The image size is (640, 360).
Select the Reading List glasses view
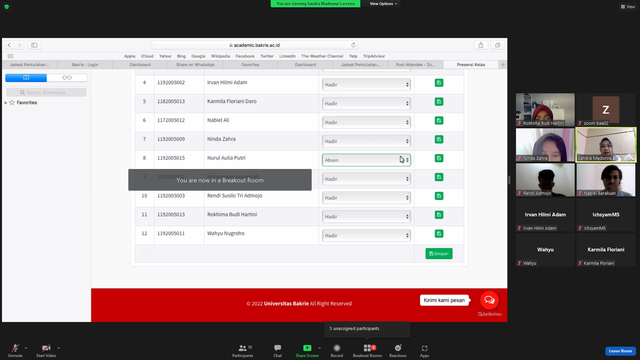point(67,78)
